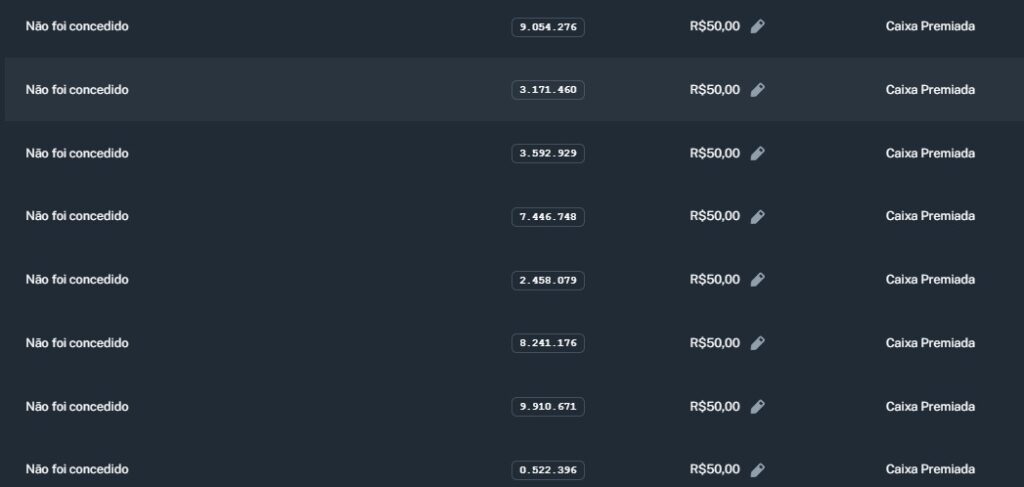The width and height of the screenshot is (1024, 487).
Task: Click the R$50,00 amount in the 8.241.176 row
Action: [715, 343]
